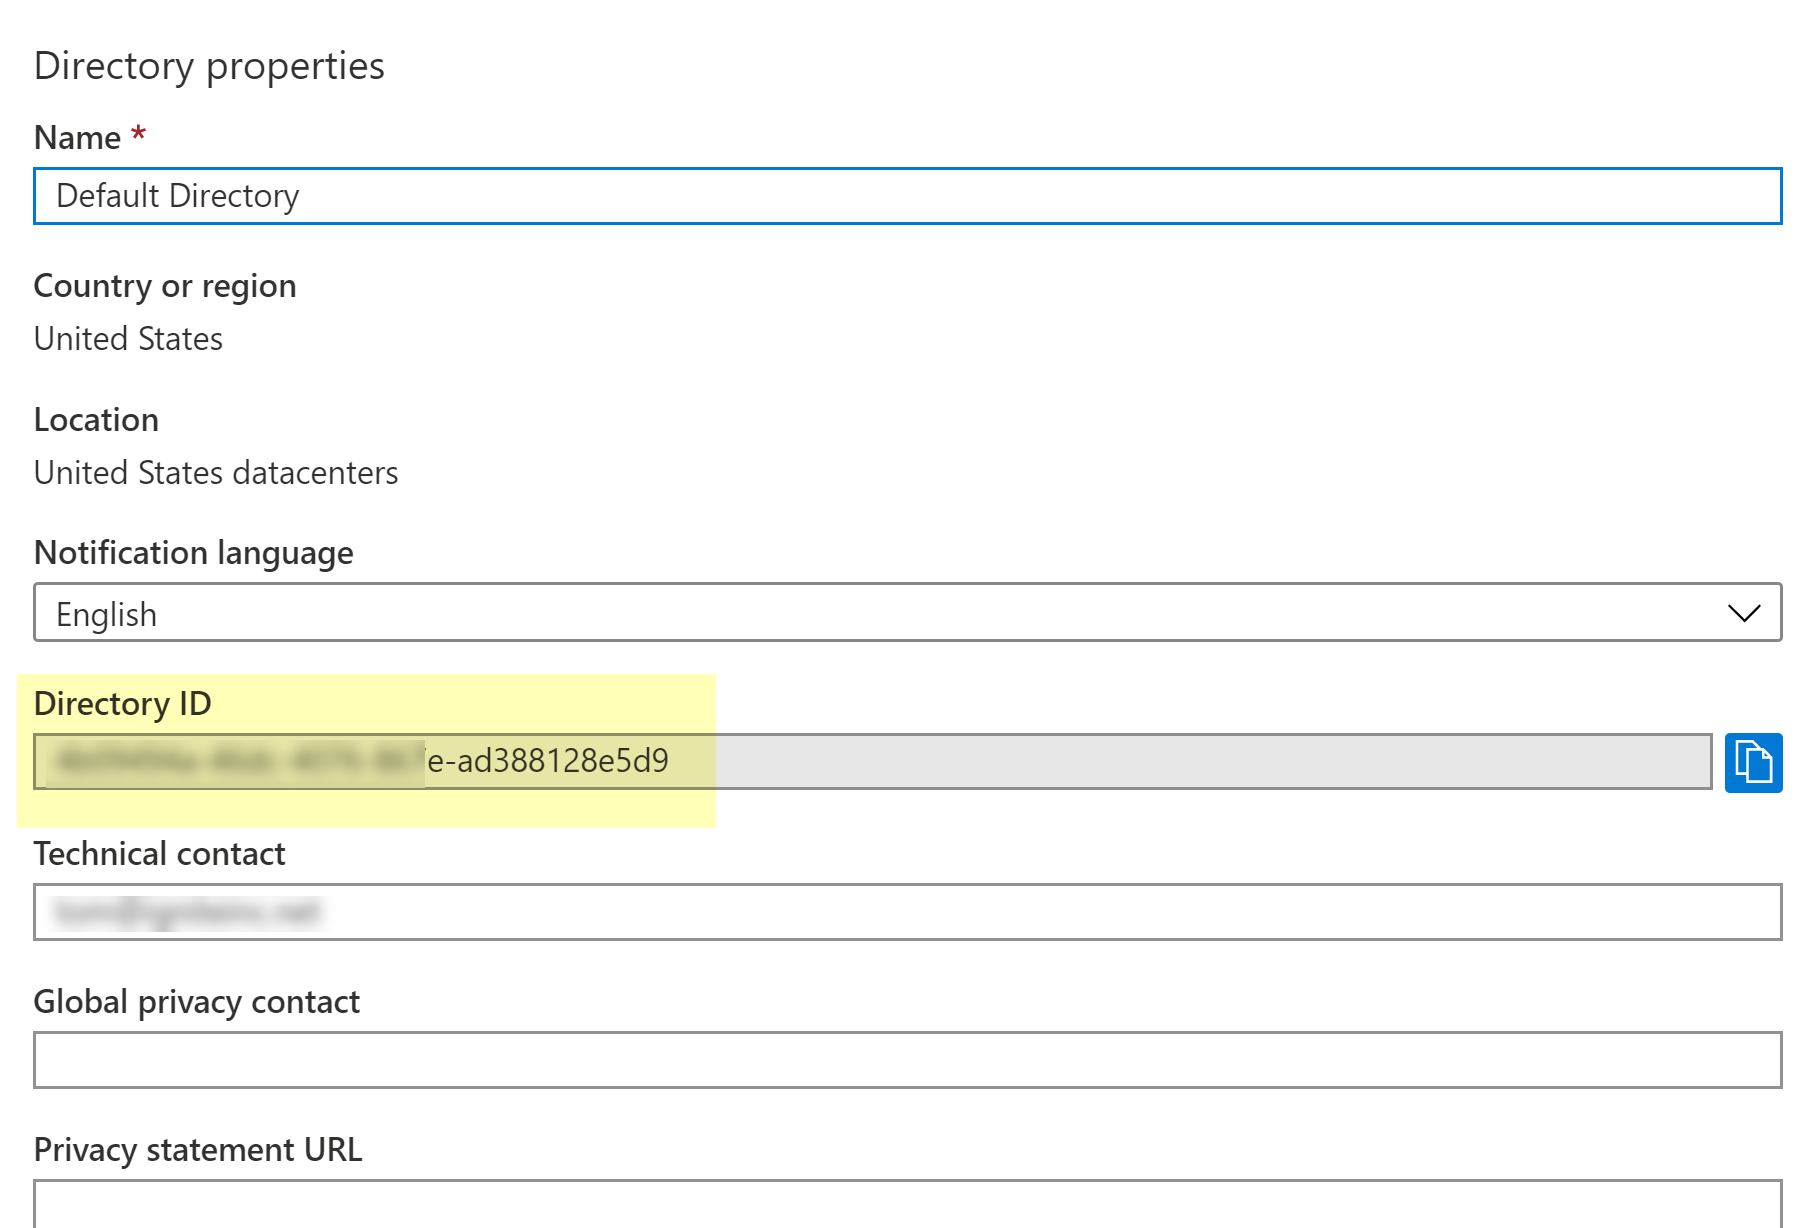Click the Notification language label

pos(193,553)
